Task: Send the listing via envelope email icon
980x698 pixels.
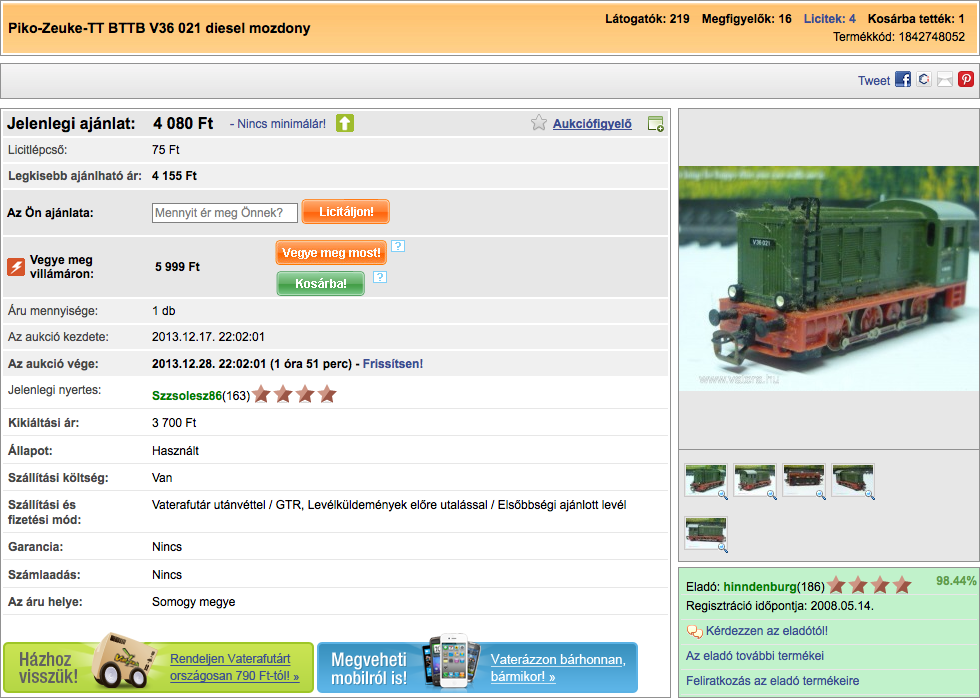Action: pos(945,80)
